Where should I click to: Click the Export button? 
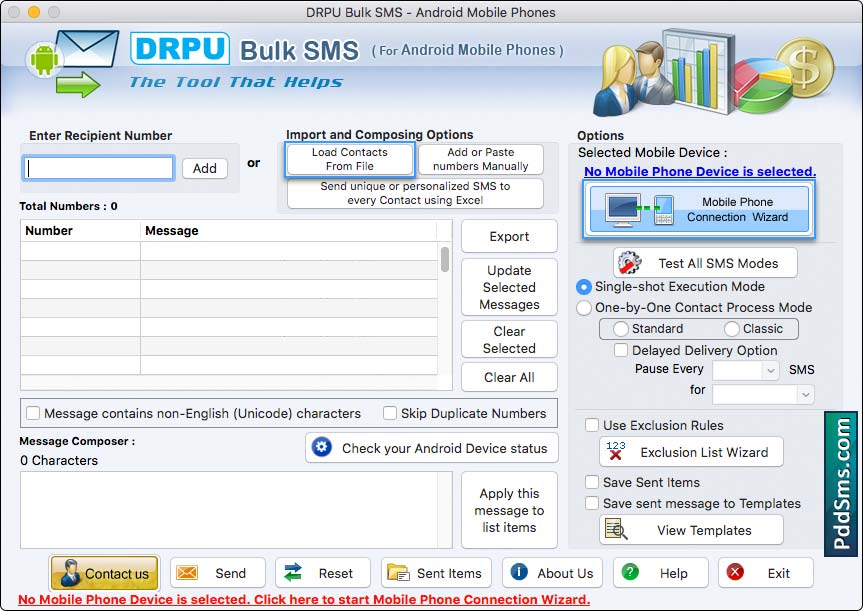point(509,236)
